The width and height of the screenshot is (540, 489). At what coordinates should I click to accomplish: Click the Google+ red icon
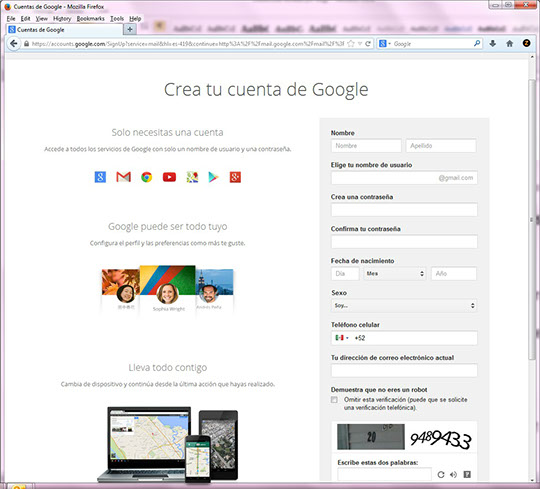click(x=235, y=177)
